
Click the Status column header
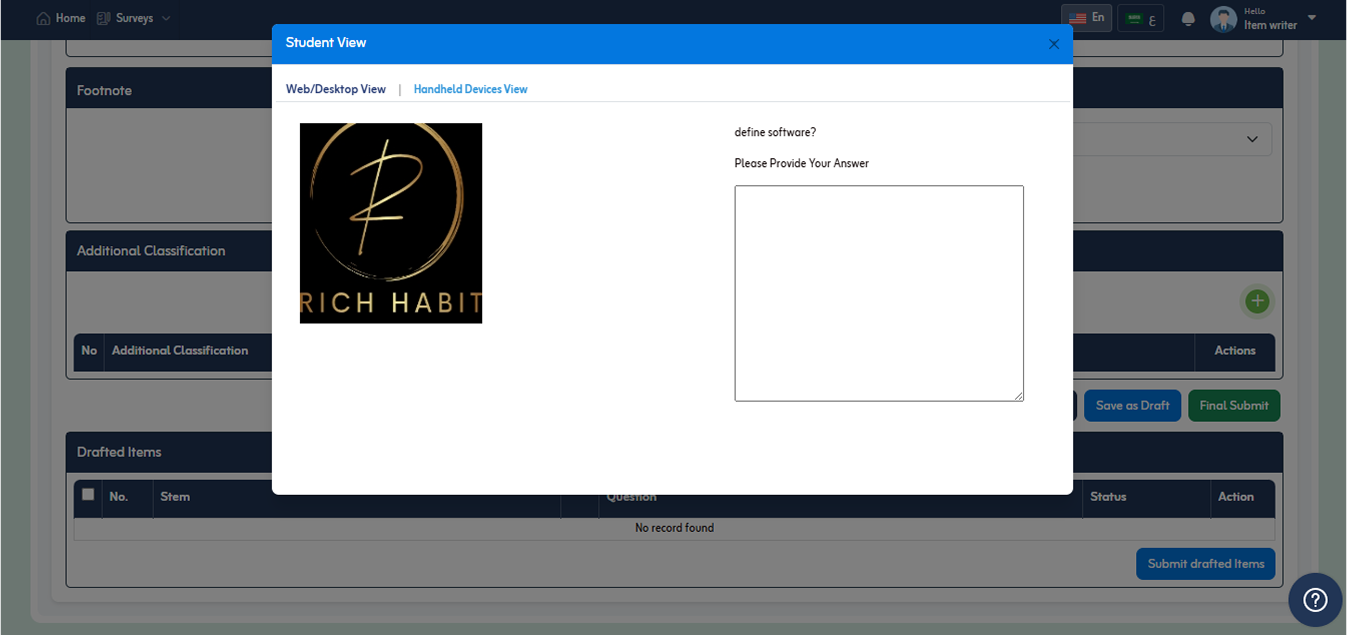(x=1108, y=497)
